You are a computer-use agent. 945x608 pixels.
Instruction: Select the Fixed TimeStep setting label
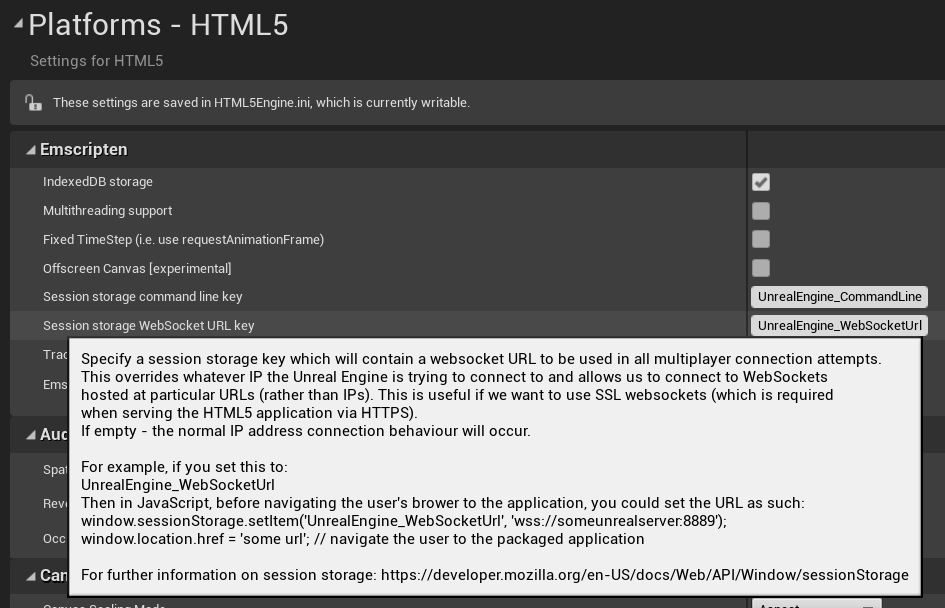[183, 240]
